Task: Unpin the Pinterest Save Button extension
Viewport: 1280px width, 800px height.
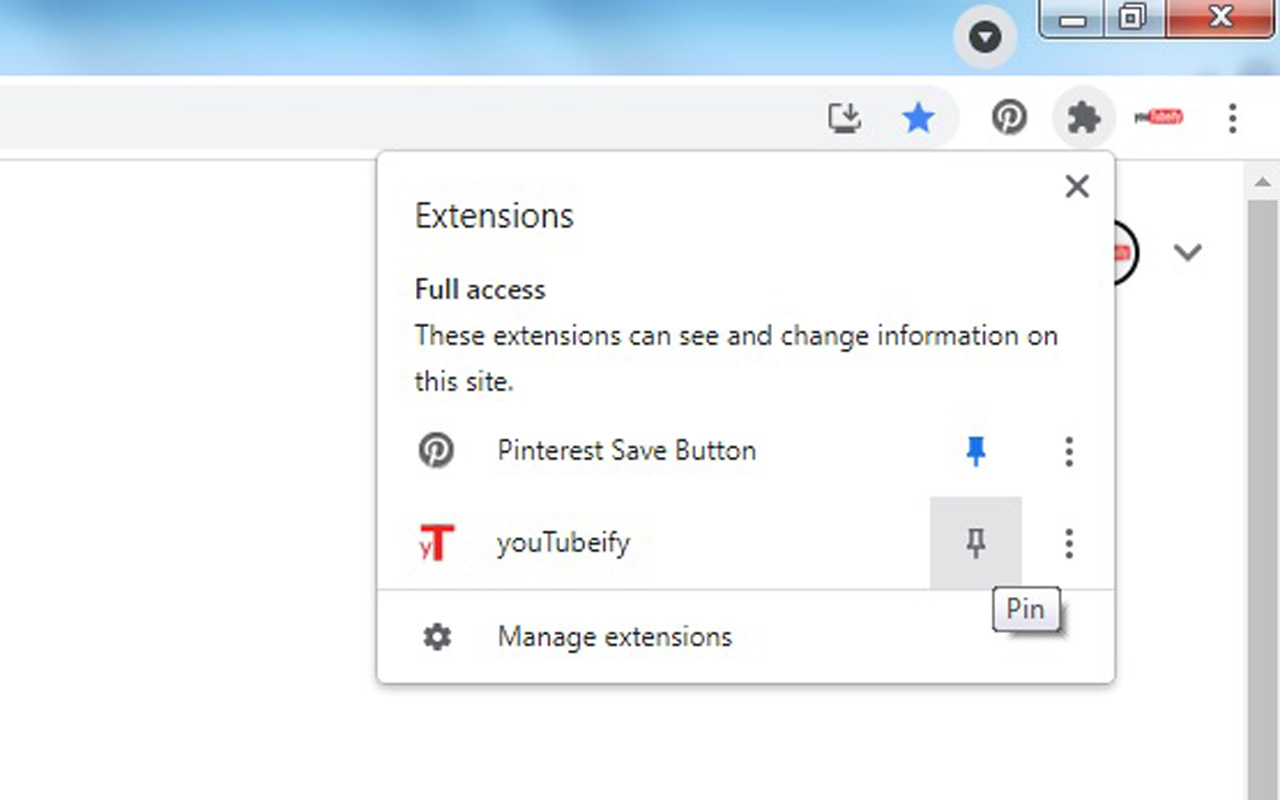Action: coord(974,451)
